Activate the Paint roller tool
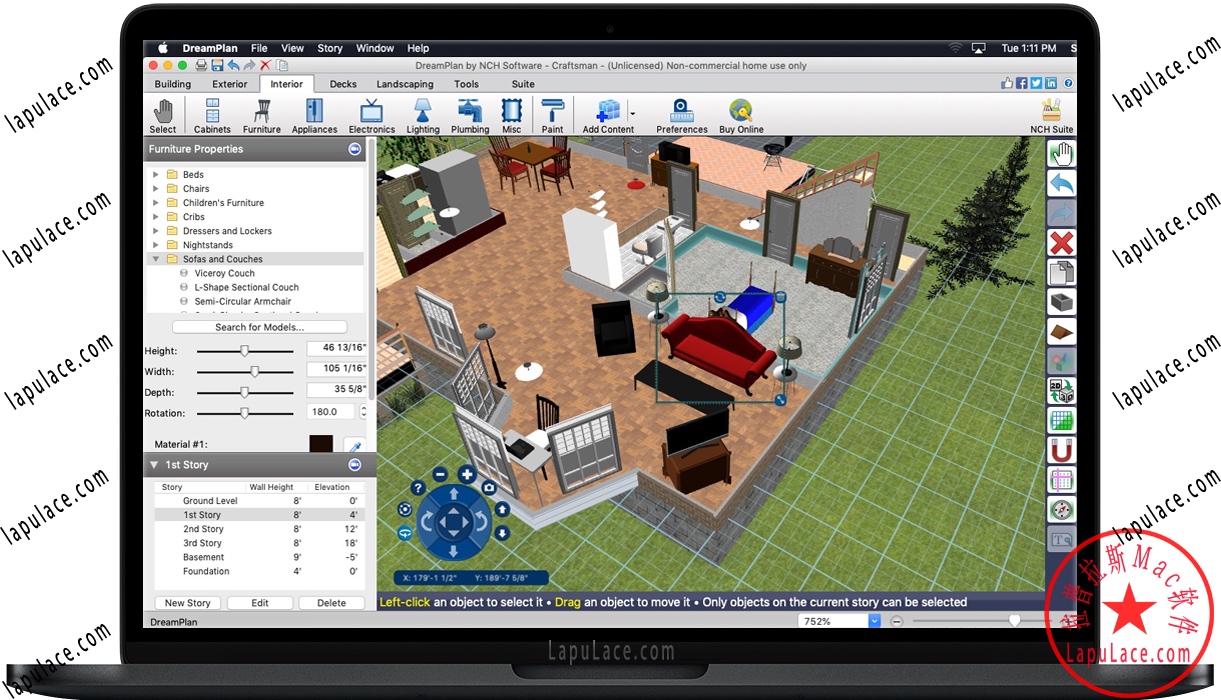The height and width of the screenshot is (700, 1221). click(552, 116)
